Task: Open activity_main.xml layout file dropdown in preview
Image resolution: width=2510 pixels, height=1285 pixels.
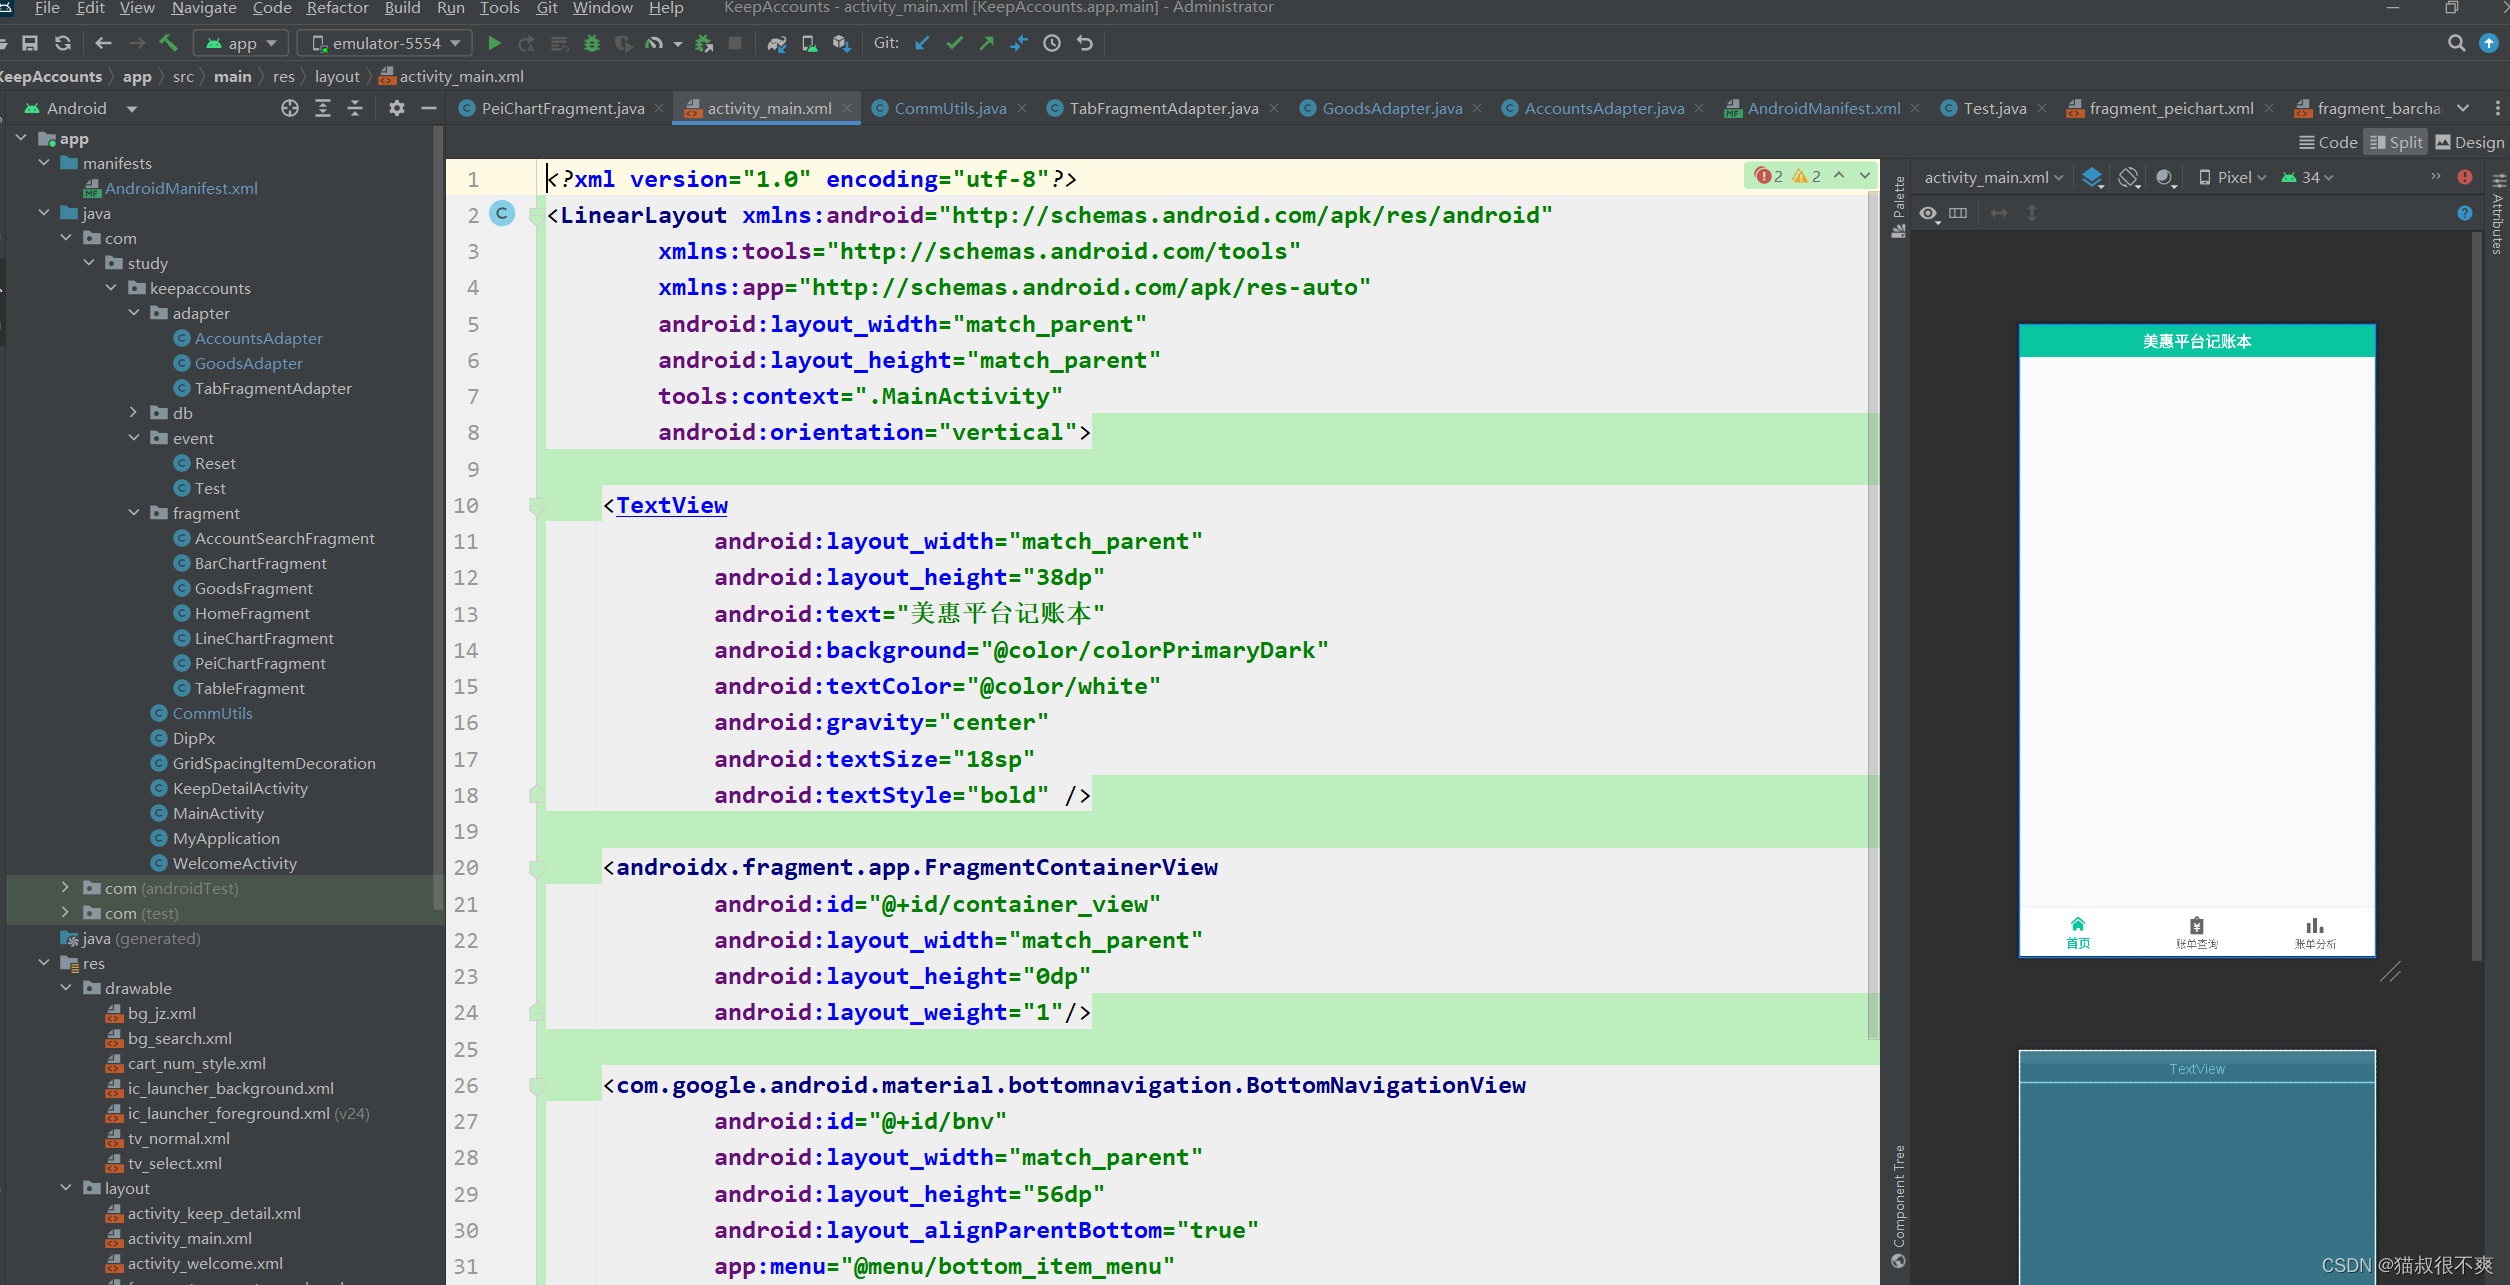Action: coord(1994,177)
